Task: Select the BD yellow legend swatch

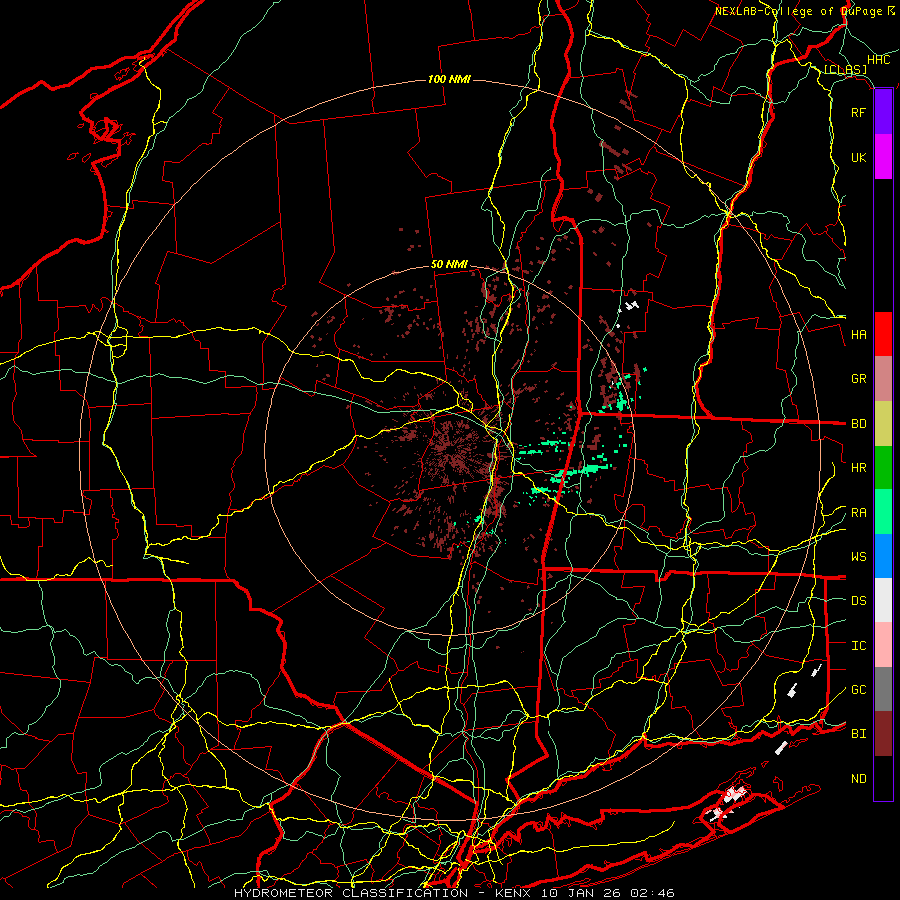Action: click(x=883, y=424)
